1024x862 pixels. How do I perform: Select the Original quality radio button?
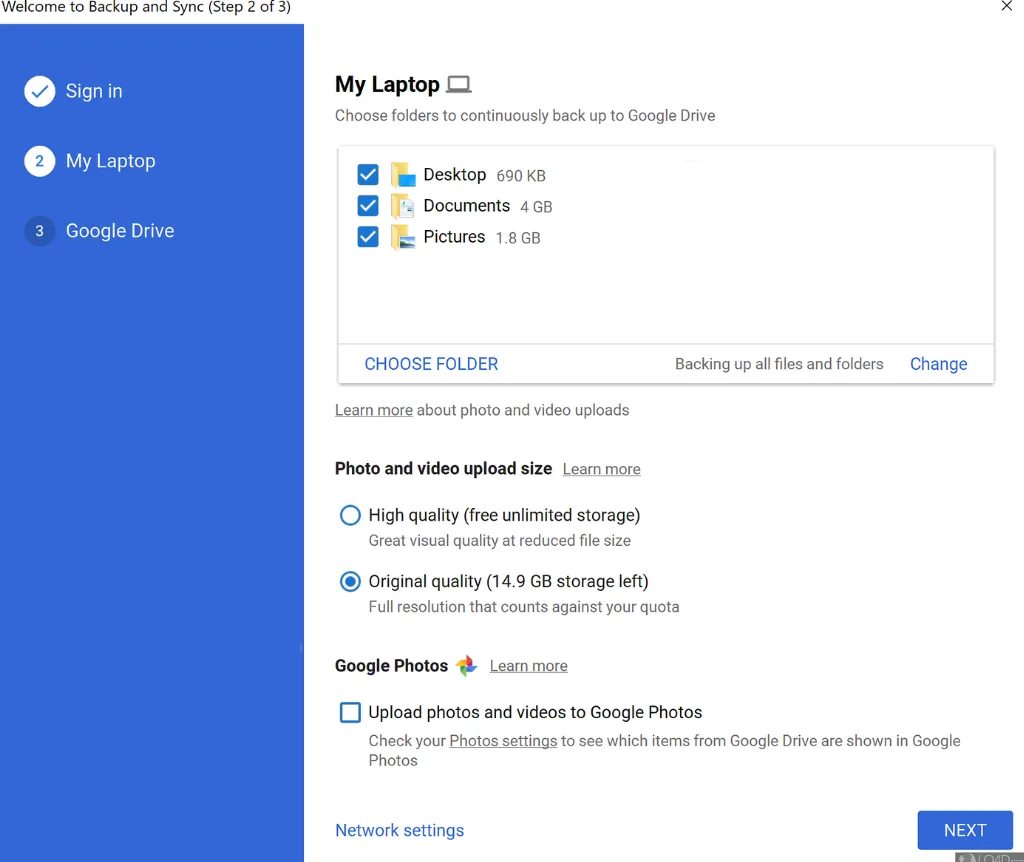point(350,582)
